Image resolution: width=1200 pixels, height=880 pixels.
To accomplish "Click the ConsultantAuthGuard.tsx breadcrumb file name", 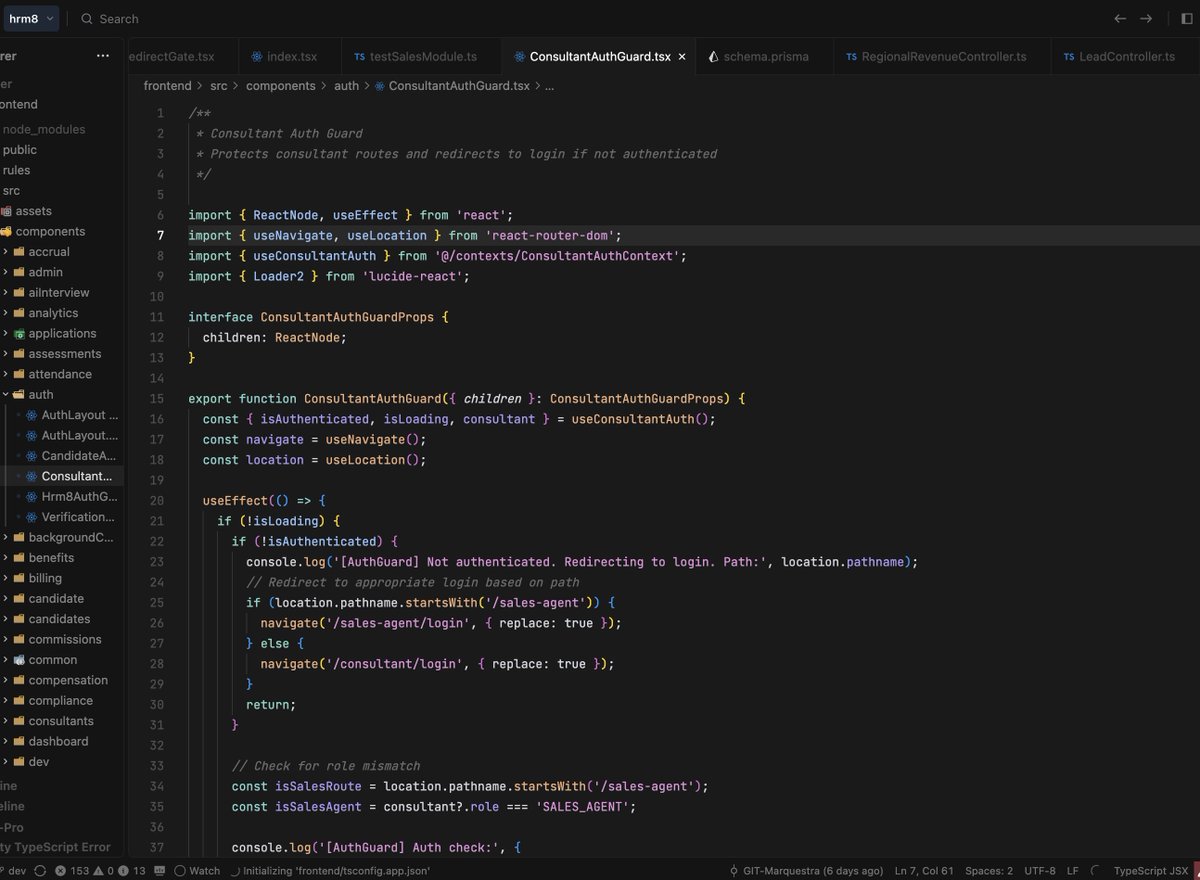I will 459,86.
